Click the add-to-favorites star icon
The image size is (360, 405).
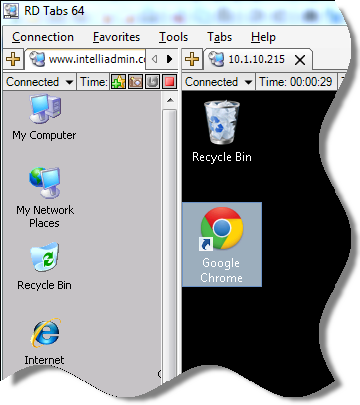[x=118, y=82]
